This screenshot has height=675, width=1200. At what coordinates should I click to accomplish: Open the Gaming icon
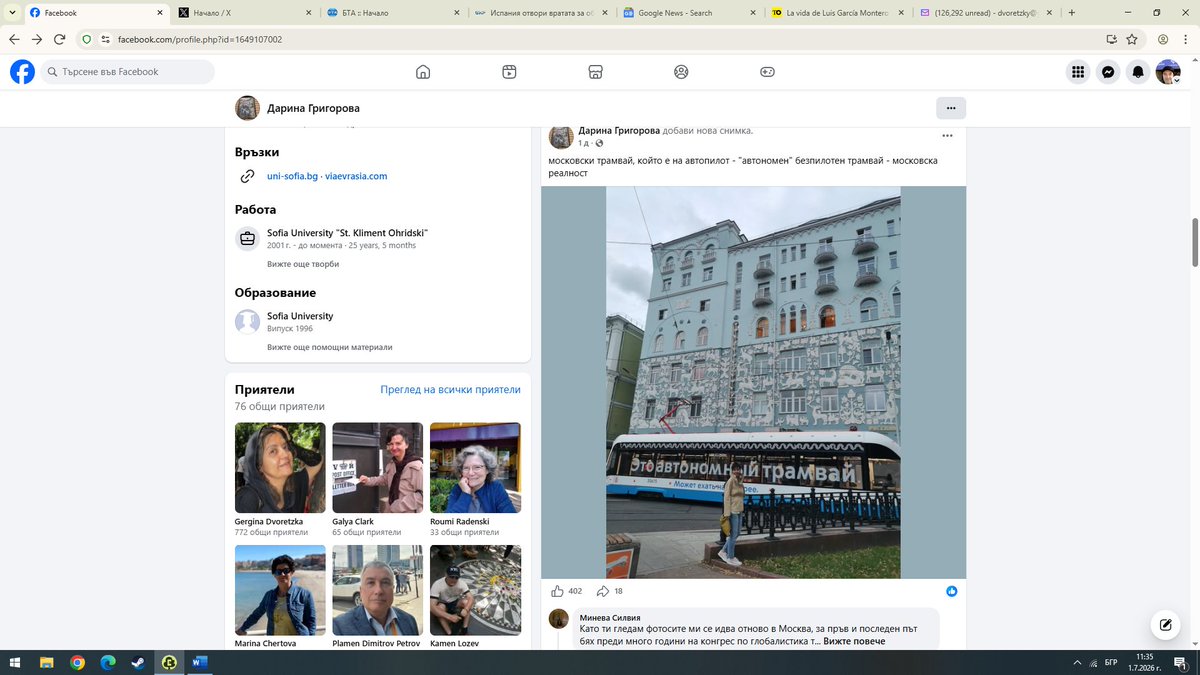(767, 72)
